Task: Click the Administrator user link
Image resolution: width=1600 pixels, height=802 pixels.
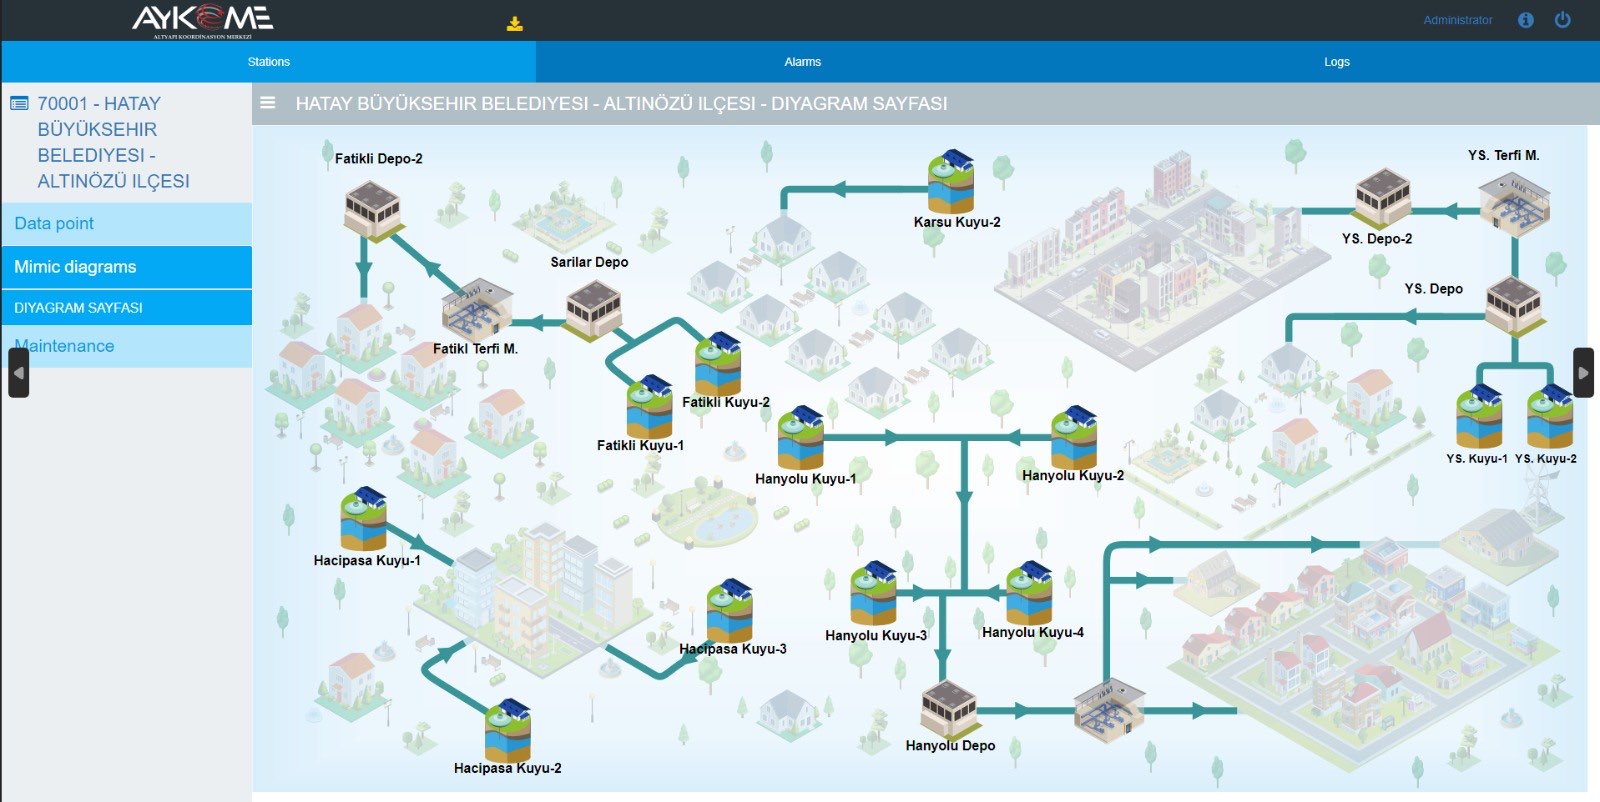Action: coord(1458,20)
